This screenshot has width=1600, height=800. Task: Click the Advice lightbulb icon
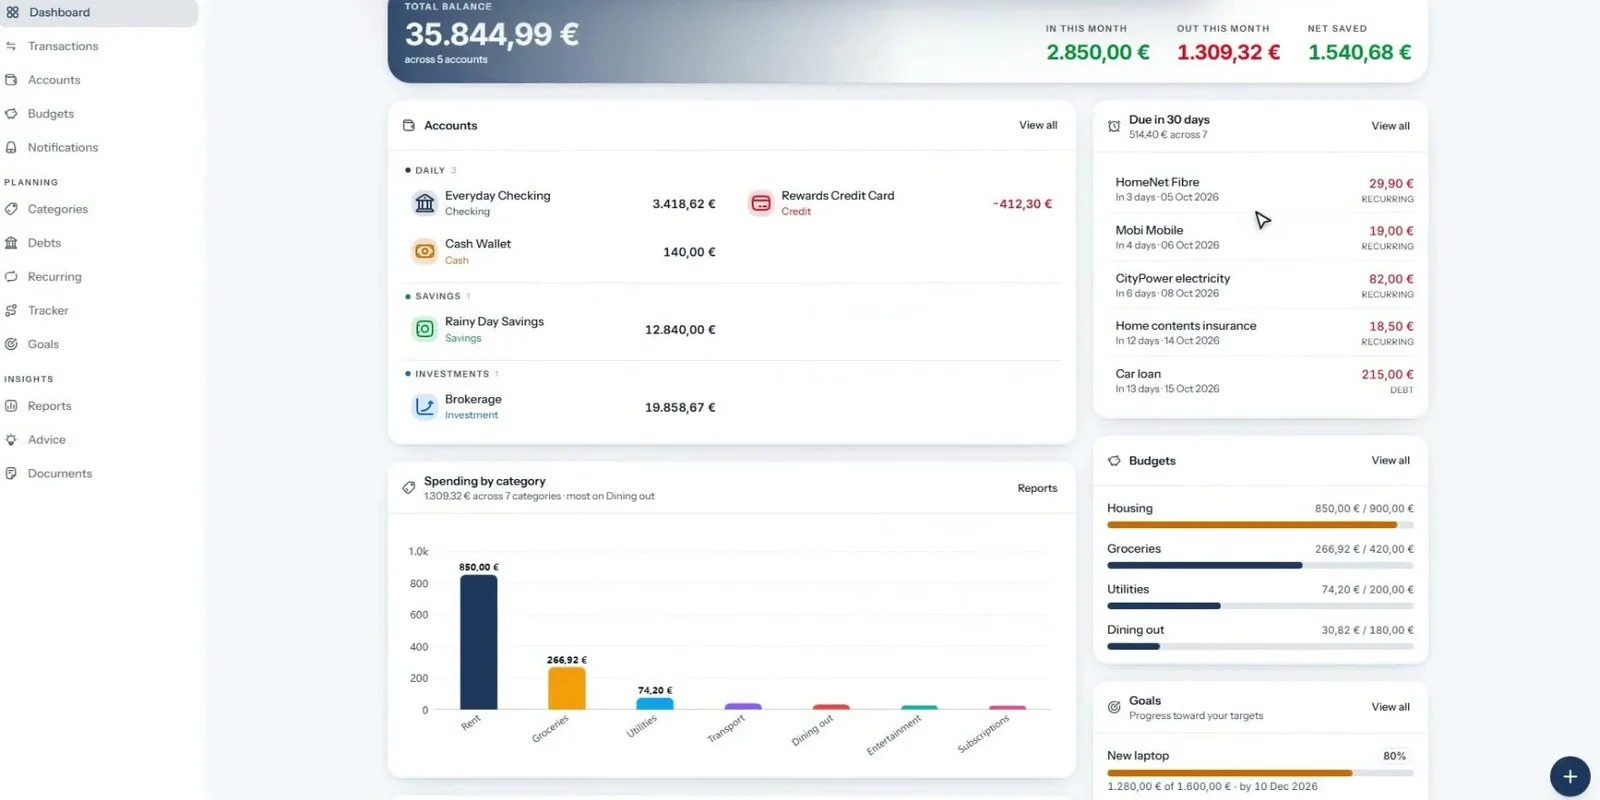point(11,440)
